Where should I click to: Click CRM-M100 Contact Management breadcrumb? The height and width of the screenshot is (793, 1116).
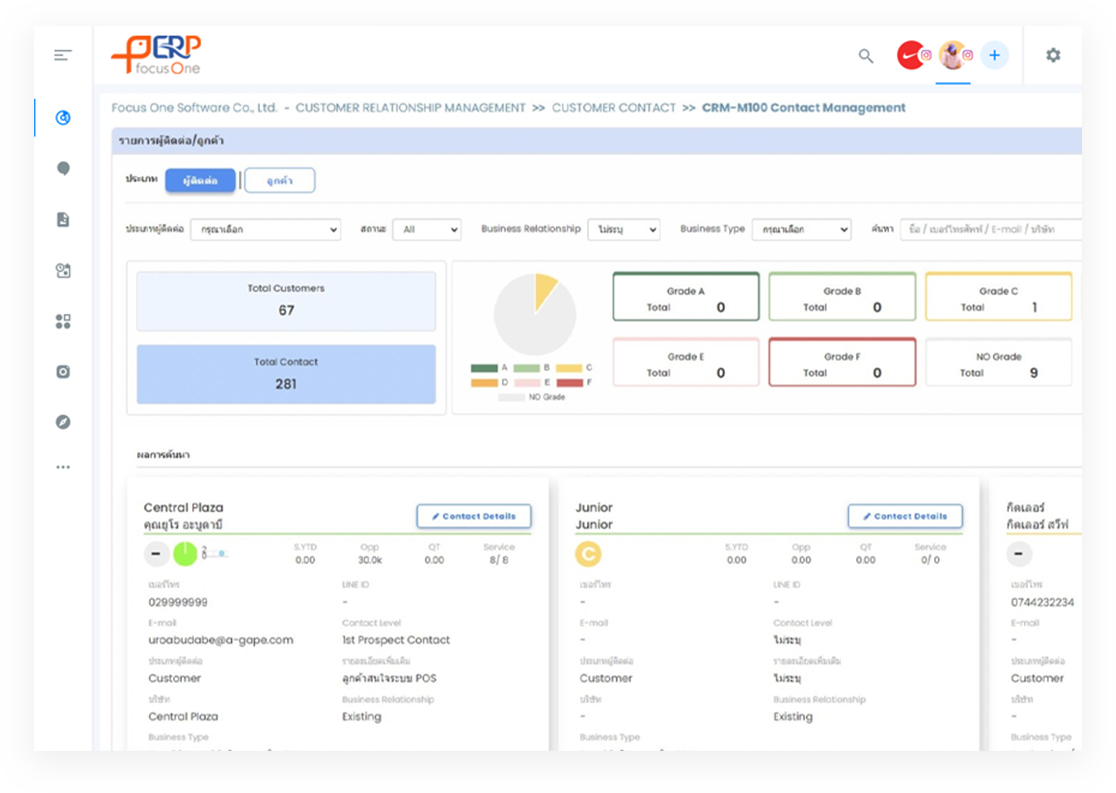tap(804, 107)
